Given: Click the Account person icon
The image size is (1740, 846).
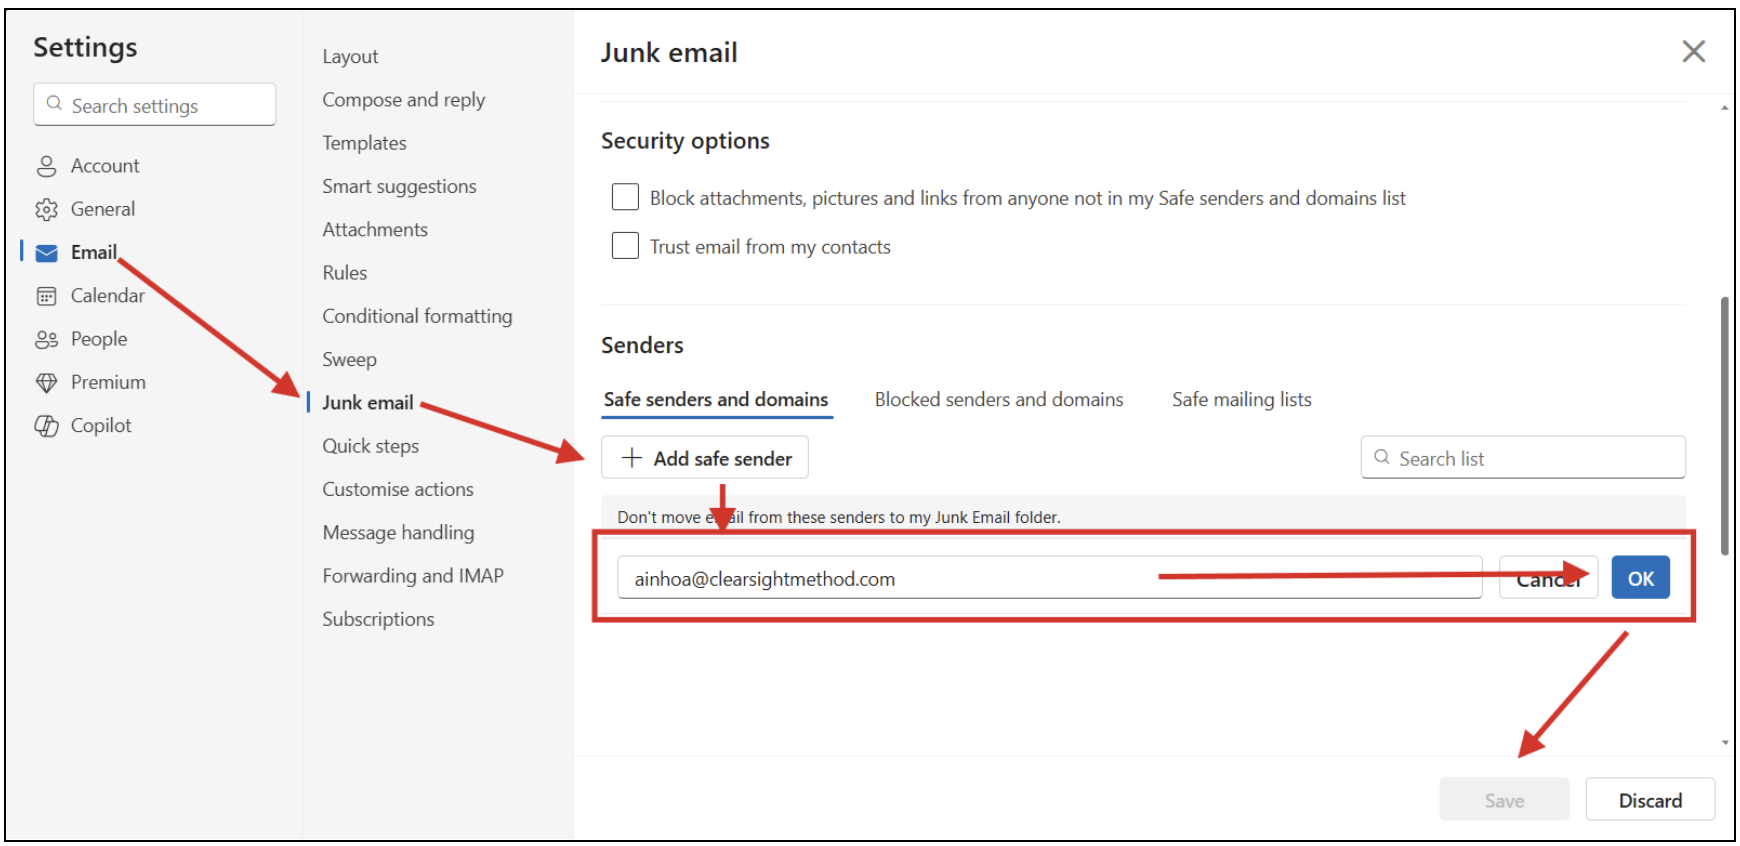Looking at the screenshot, I should pyautogui.click(x=46, y=166).
